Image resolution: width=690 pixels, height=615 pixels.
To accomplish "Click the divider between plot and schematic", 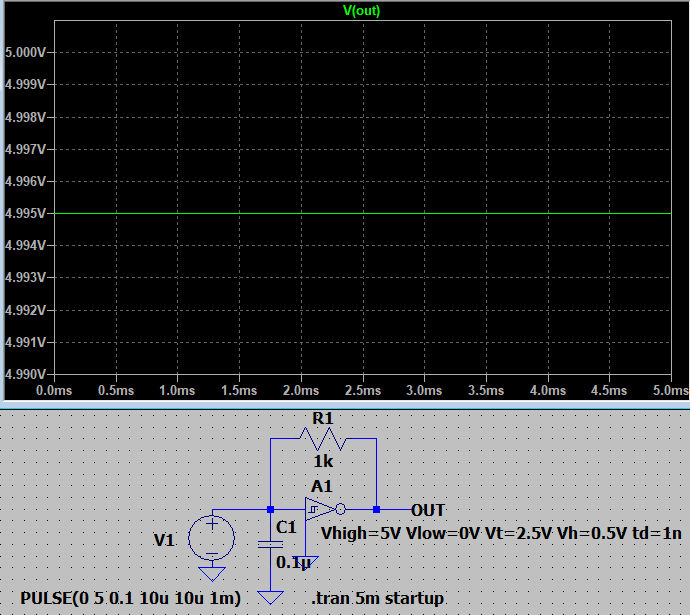I will 345,404.
